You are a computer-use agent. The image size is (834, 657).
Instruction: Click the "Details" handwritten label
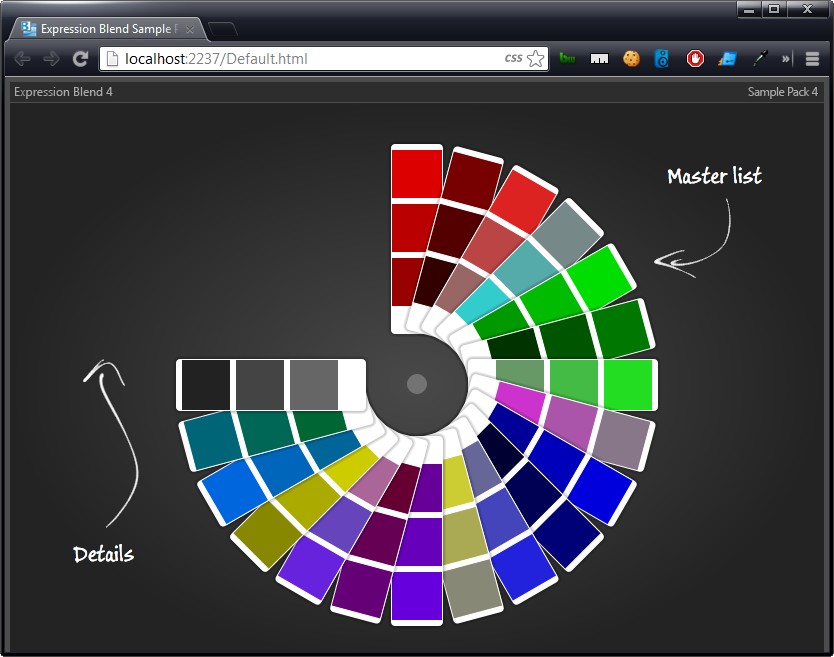(x=104, y=554)
